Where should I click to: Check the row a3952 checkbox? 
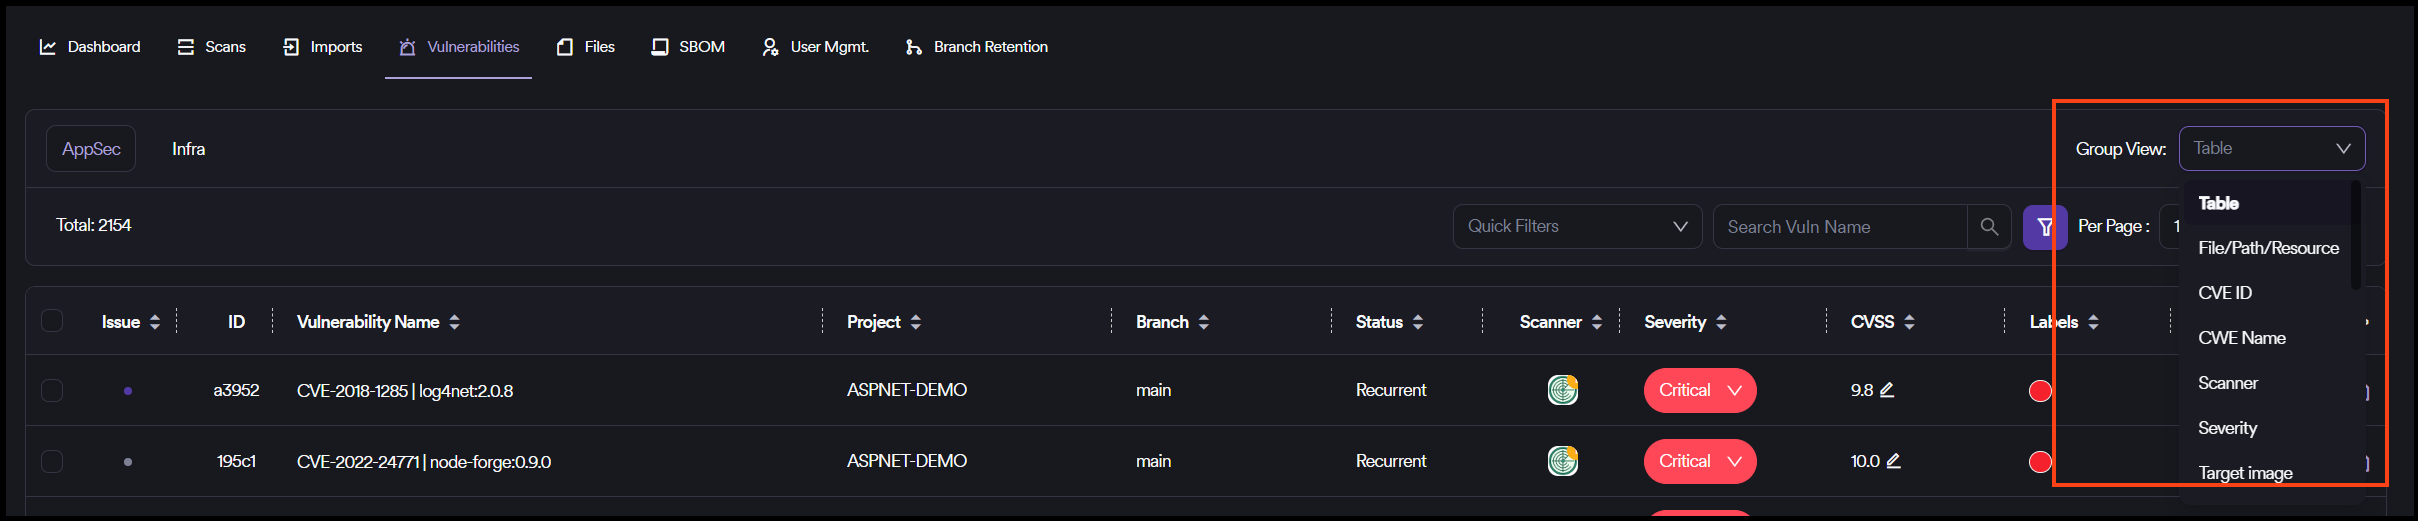click(x=52, y=390)
